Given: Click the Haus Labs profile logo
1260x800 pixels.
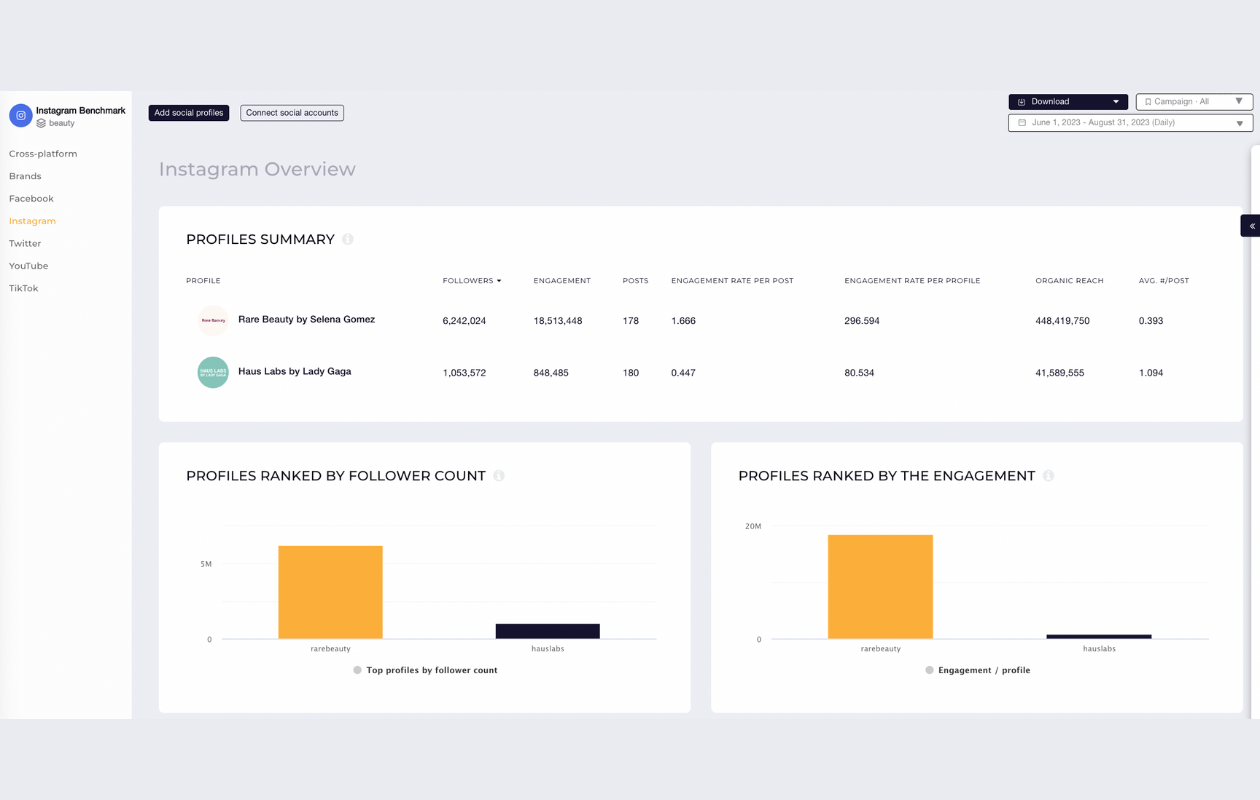Looking at the screenshot, I should 213,372.
